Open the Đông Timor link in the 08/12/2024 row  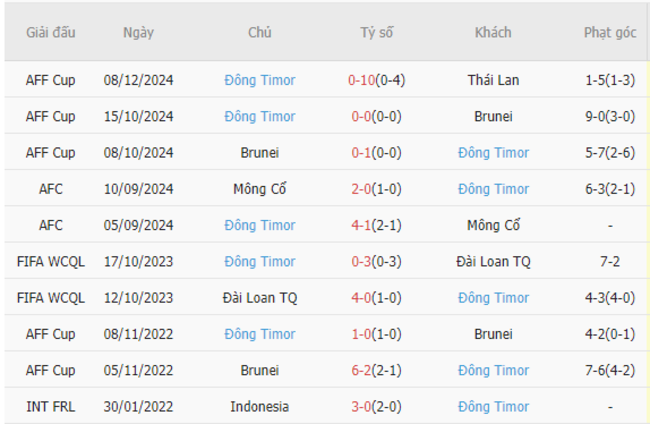(260, 80)
